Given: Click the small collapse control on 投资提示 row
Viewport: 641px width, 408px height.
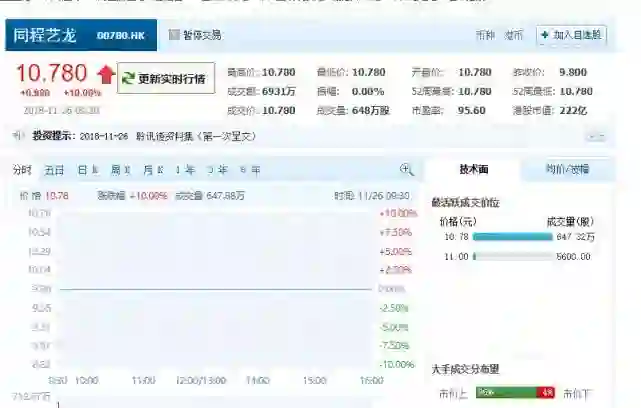Looking at the screenshot, I should 596,137.
